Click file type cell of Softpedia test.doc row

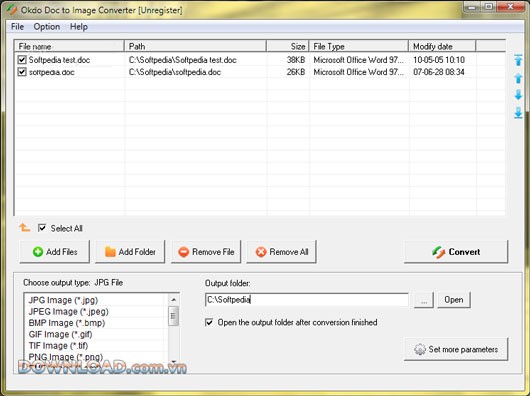click(359, 60)
